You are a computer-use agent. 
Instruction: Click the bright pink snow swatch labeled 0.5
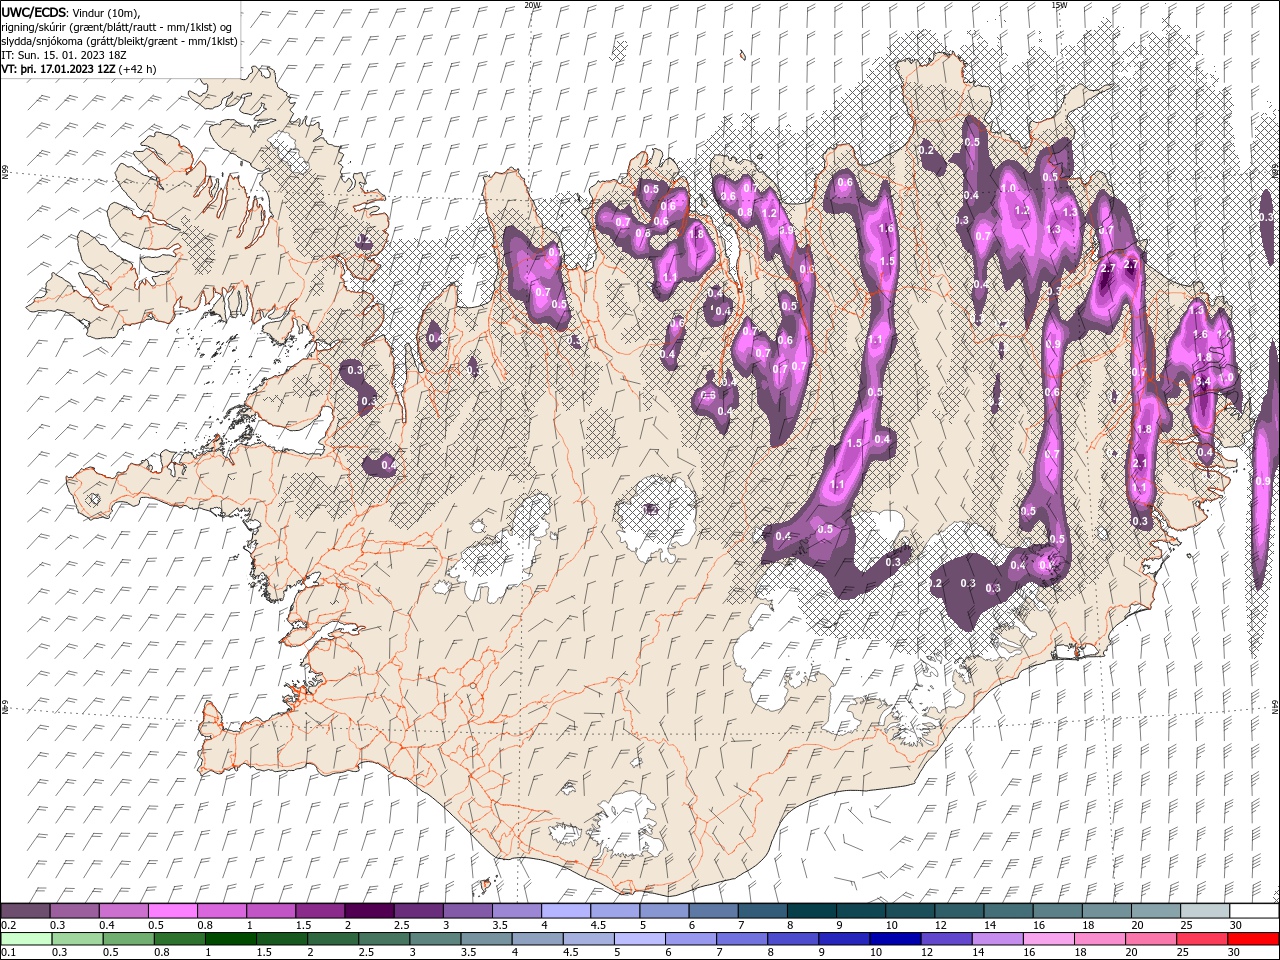[172, 911]
